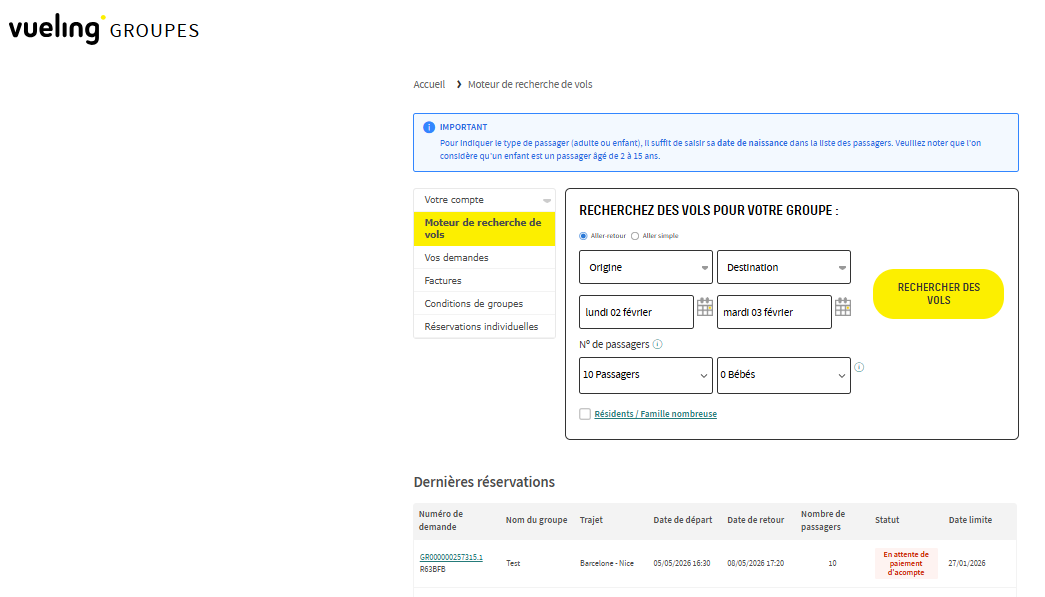Viewport: 1045px width, 597px height.
Task: Open booking request GR000000257315.1 link
Action: point(451,557)
